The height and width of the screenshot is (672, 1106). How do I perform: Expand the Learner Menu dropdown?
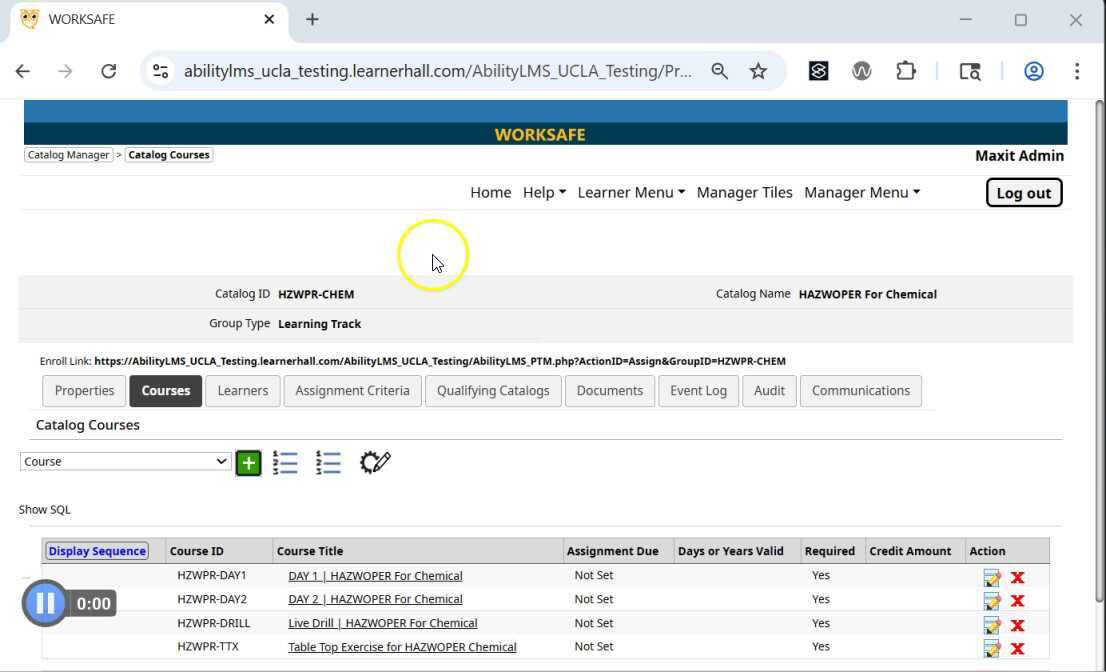pyautogui.click(x=630, y=192)
